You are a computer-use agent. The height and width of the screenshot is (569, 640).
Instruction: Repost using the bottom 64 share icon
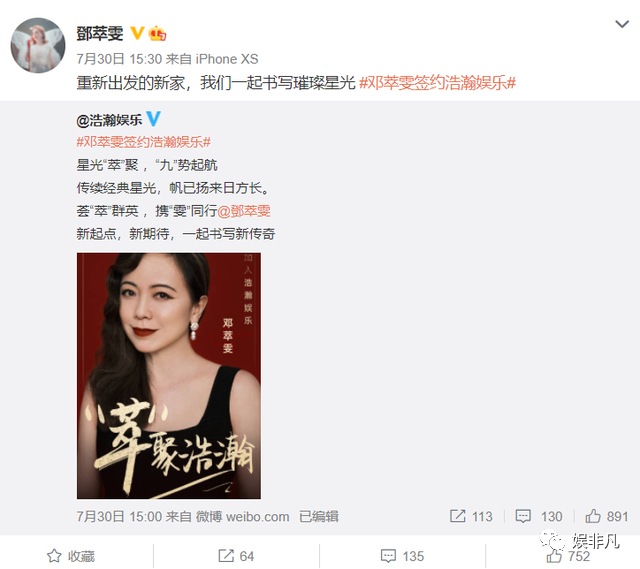pyautogui.click(x=236, y=556)
